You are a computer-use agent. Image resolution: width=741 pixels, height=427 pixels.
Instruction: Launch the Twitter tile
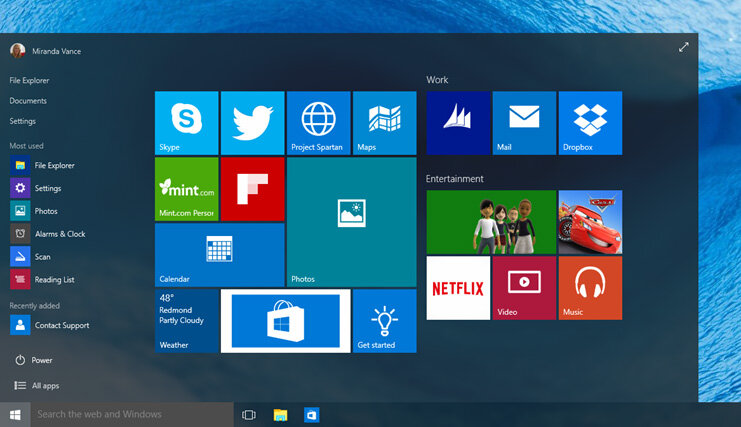point(252,123)
